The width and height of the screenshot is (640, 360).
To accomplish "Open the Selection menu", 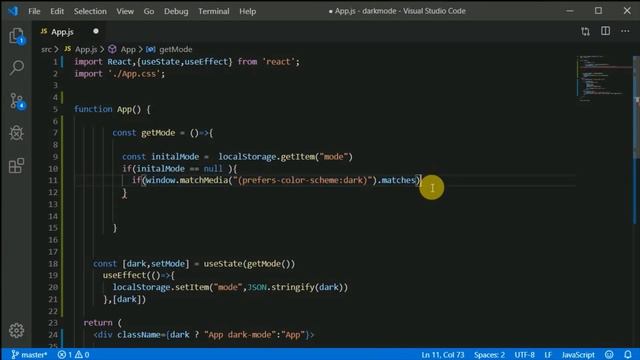I will (x=90, y=11).
